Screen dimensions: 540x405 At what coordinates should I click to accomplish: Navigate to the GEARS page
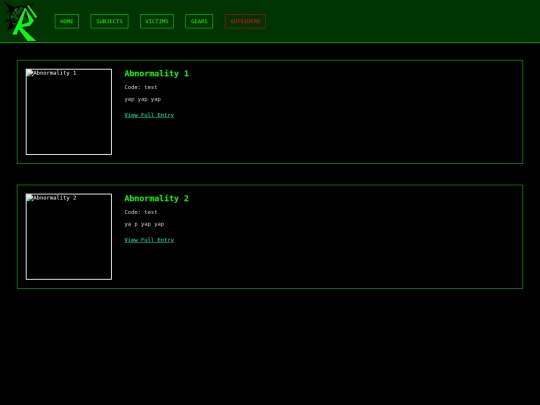(x=199, y=21)
